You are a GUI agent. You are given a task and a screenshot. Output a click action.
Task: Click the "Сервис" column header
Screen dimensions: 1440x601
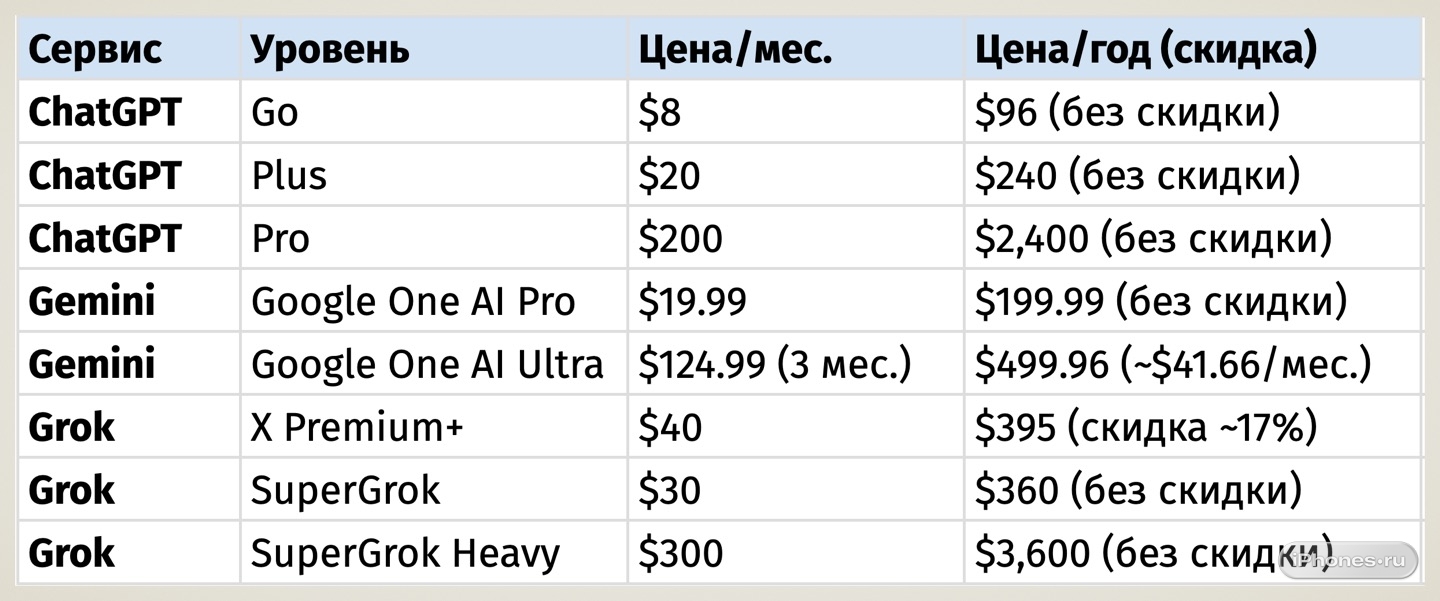95,49
